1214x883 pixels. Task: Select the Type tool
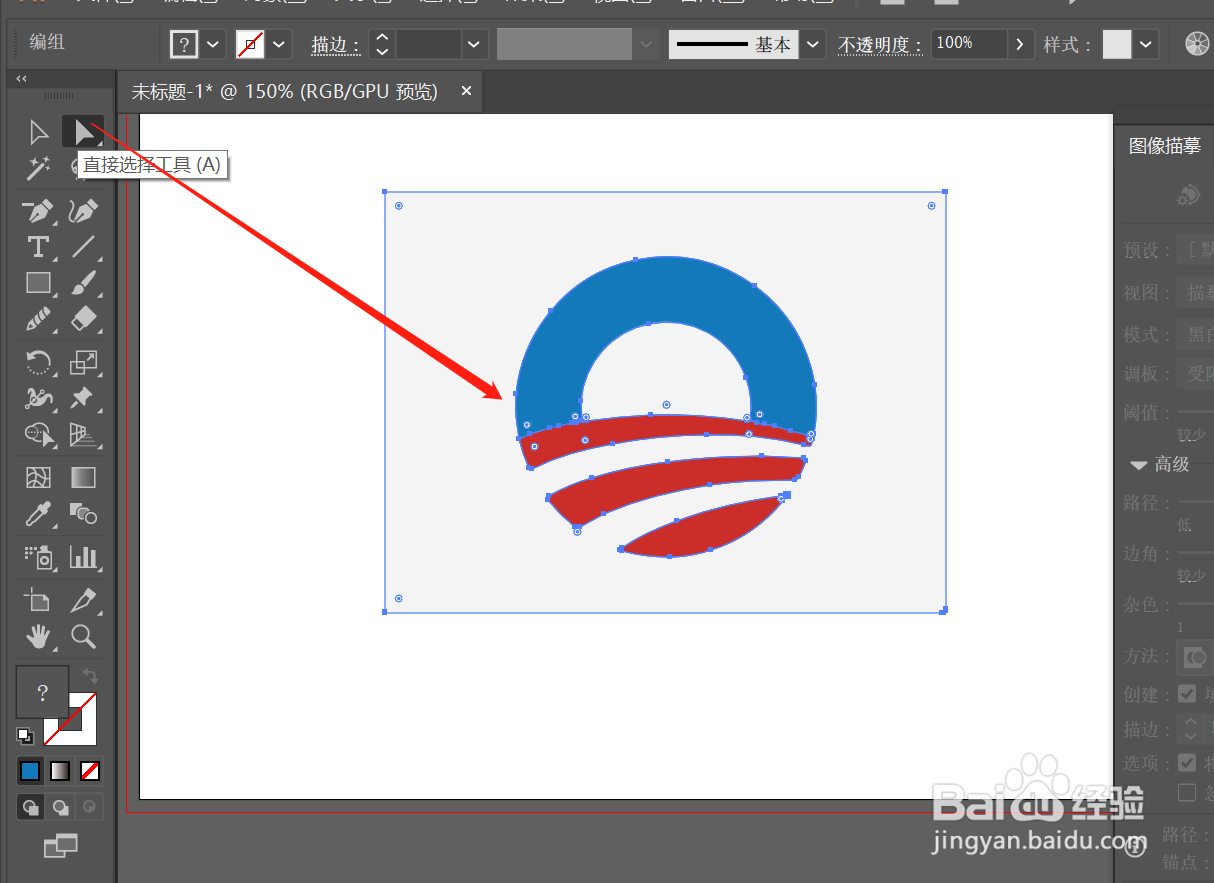click(39, 247)
